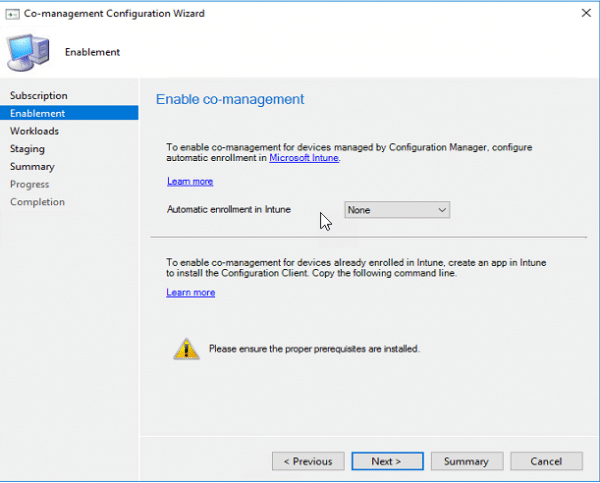The image size is (600, 483).
Task: Click the Completion step in sidebar
Action: (x=37, y=202)
